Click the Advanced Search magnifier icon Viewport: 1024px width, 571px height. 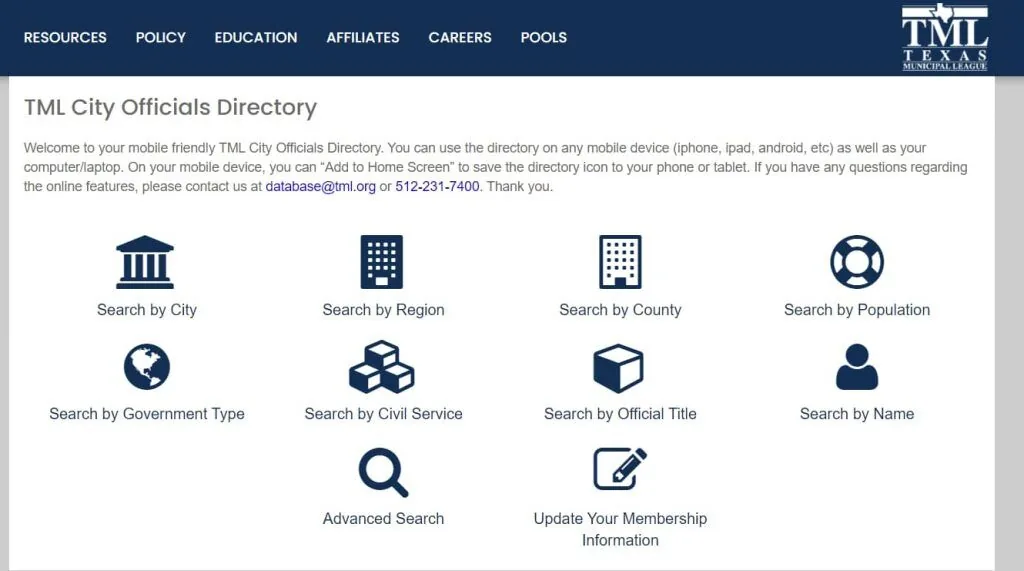[383, 472]
